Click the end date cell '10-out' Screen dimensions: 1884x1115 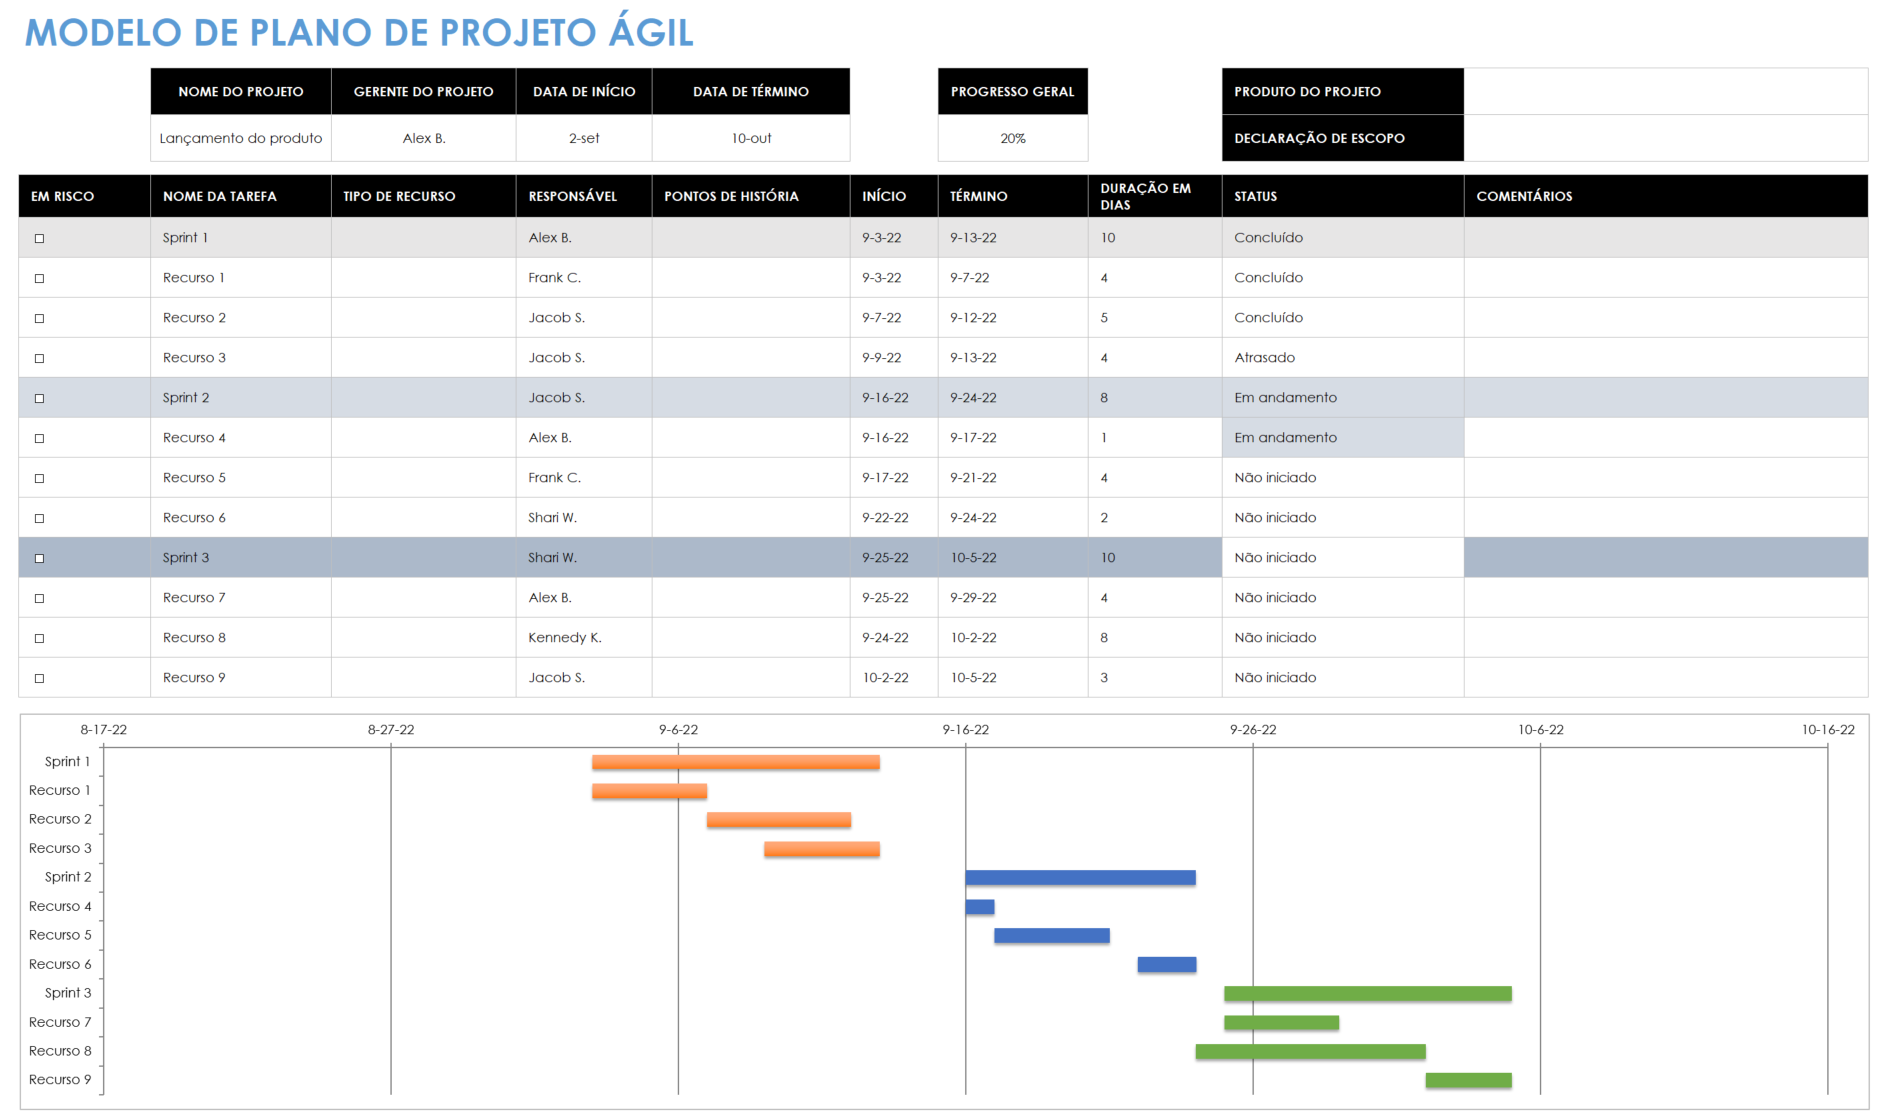(x=751, y=138)
